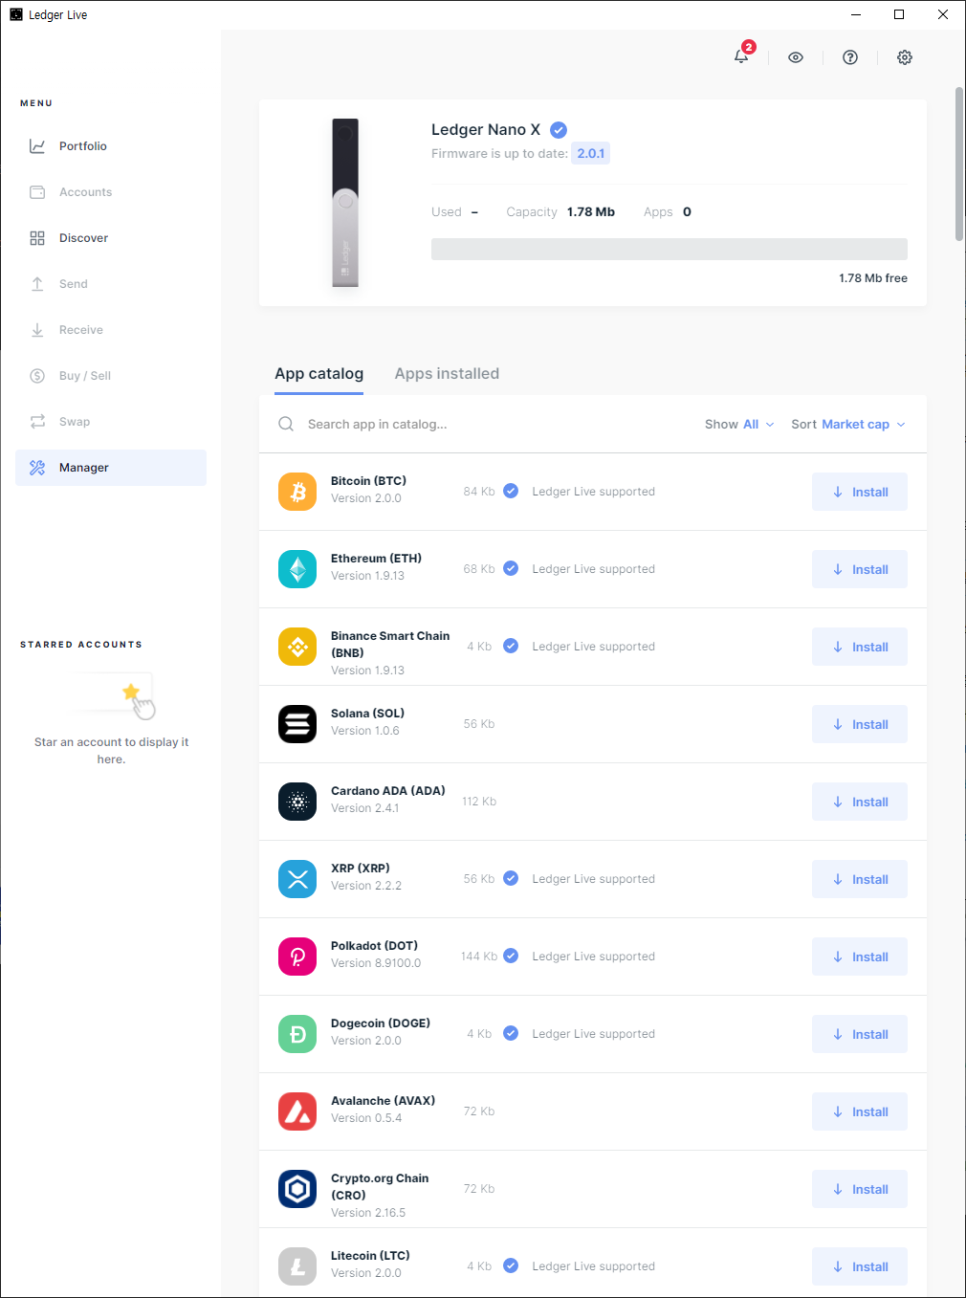Click the verified badge next to Ledger Nano X
Viewport: 966px width, 1298px height.
(x=559, y=130)
